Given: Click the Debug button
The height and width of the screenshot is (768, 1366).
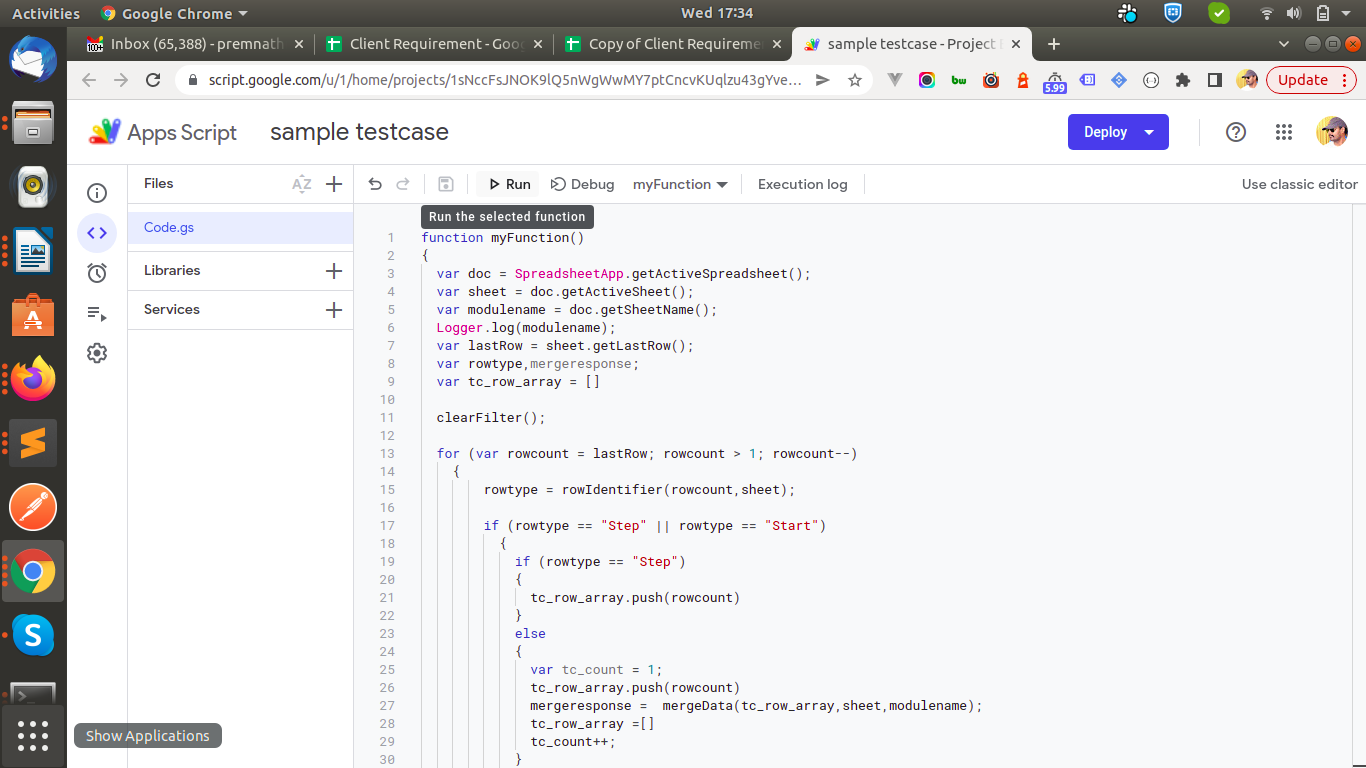Looking at the screenshot, I should coord(583,184).
